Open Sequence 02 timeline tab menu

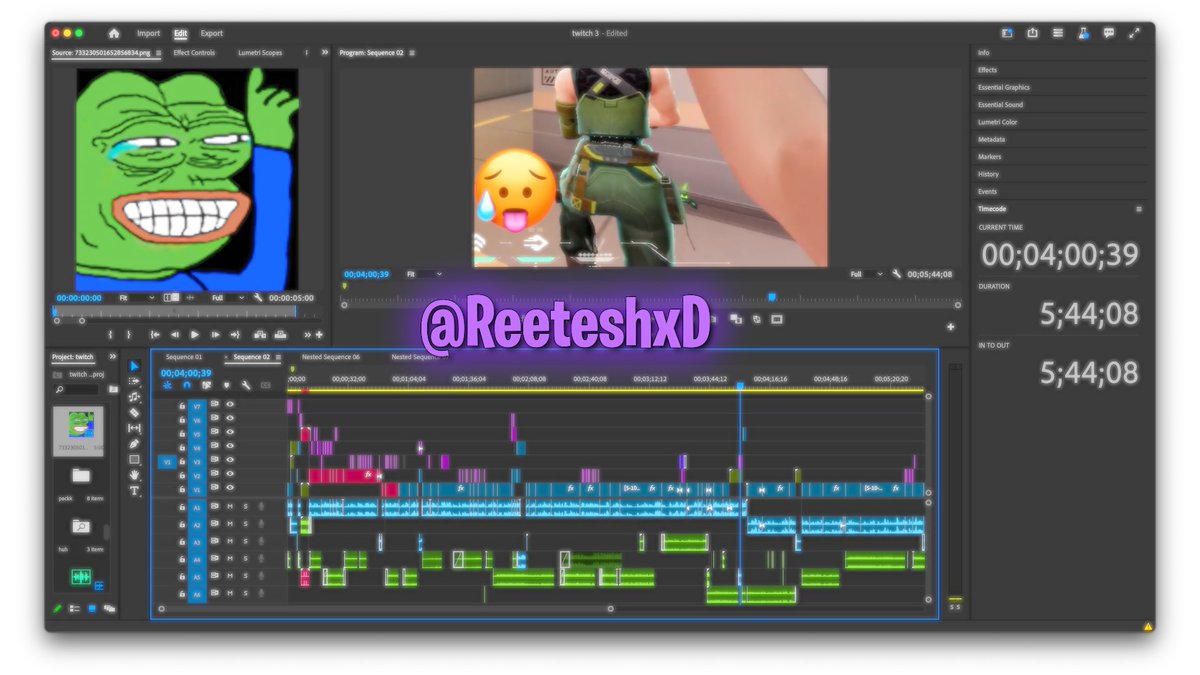tap(278, 357)
